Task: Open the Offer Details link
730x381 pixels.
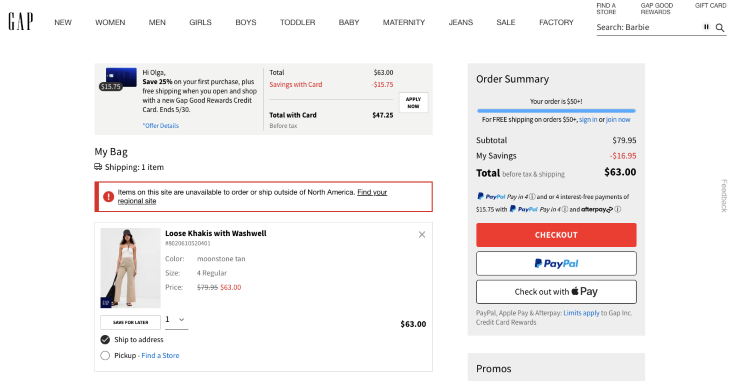Action: tap(161, 126)
